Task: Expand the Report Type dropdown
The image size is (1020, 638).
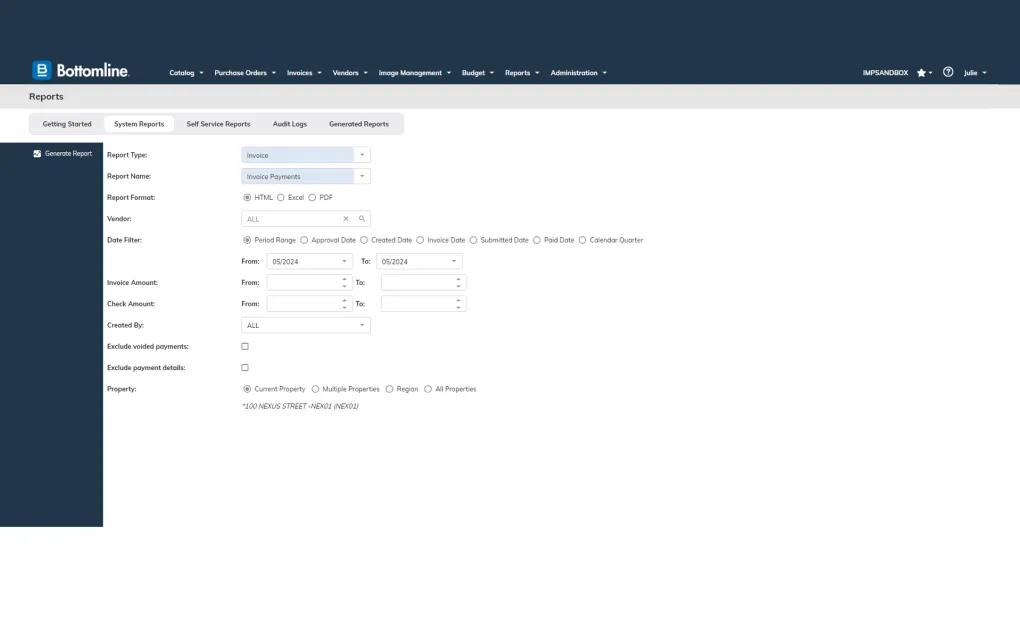Action: pos(362,155)
